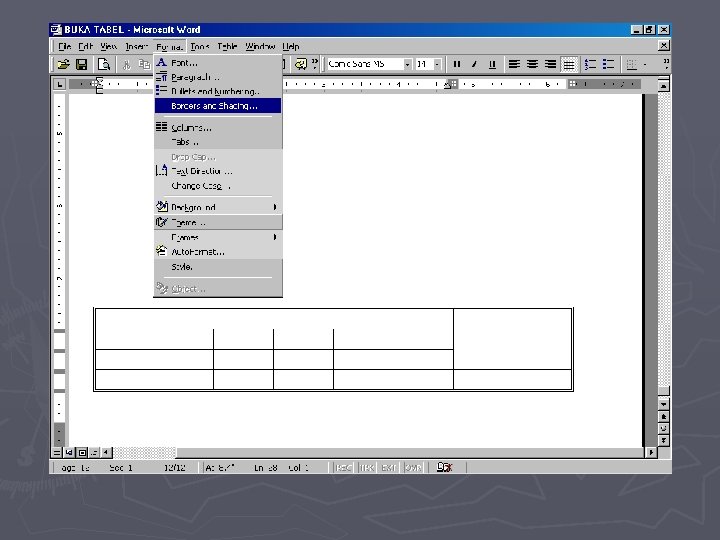Open the File menu
The width and height of the screenshot is (720, 540).
tap(64, 46)
